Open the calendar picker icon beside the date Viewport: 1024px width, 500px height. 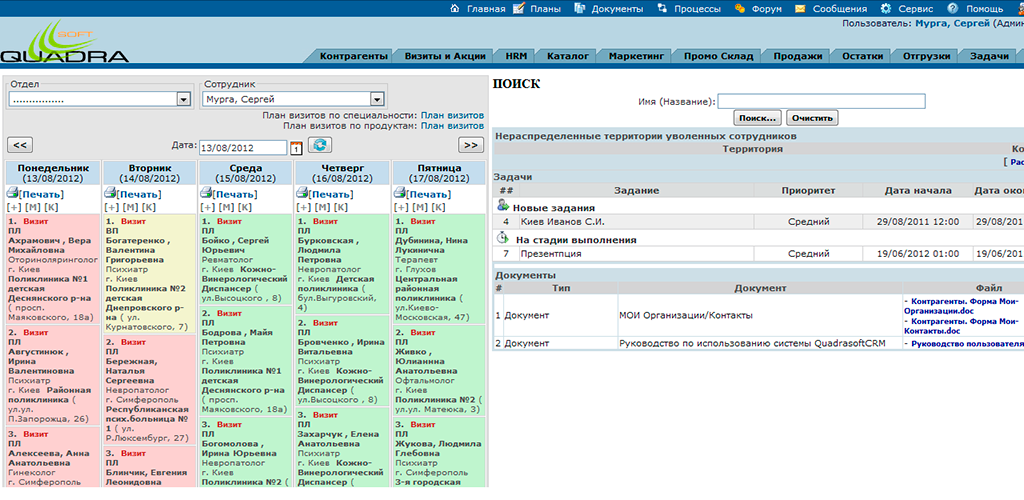click(296, 148)
